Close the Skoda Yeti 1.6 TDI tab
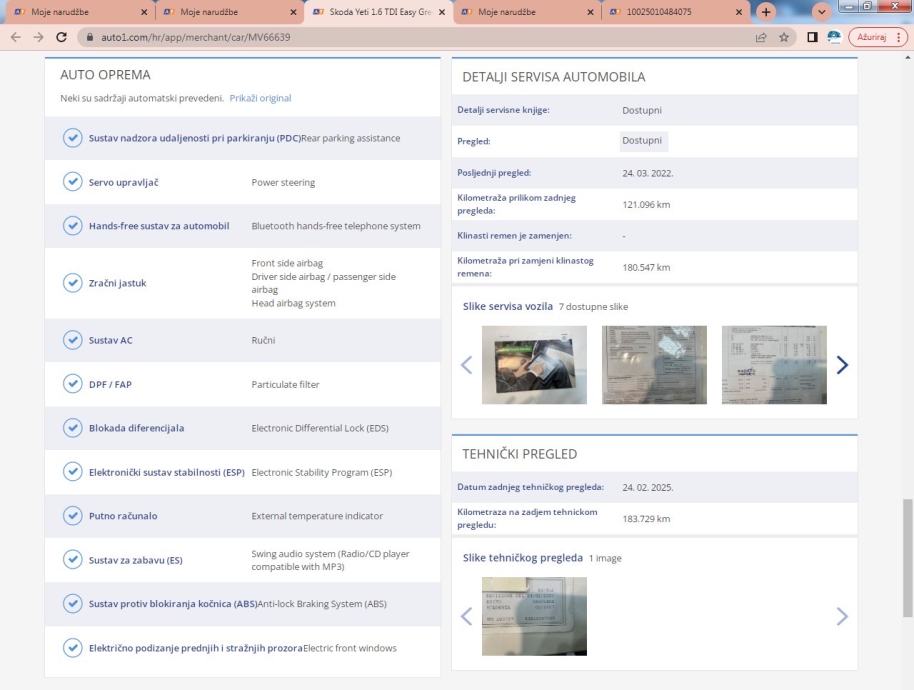The height and width of the screenshot is (690, 914). [x=442, y=13]
